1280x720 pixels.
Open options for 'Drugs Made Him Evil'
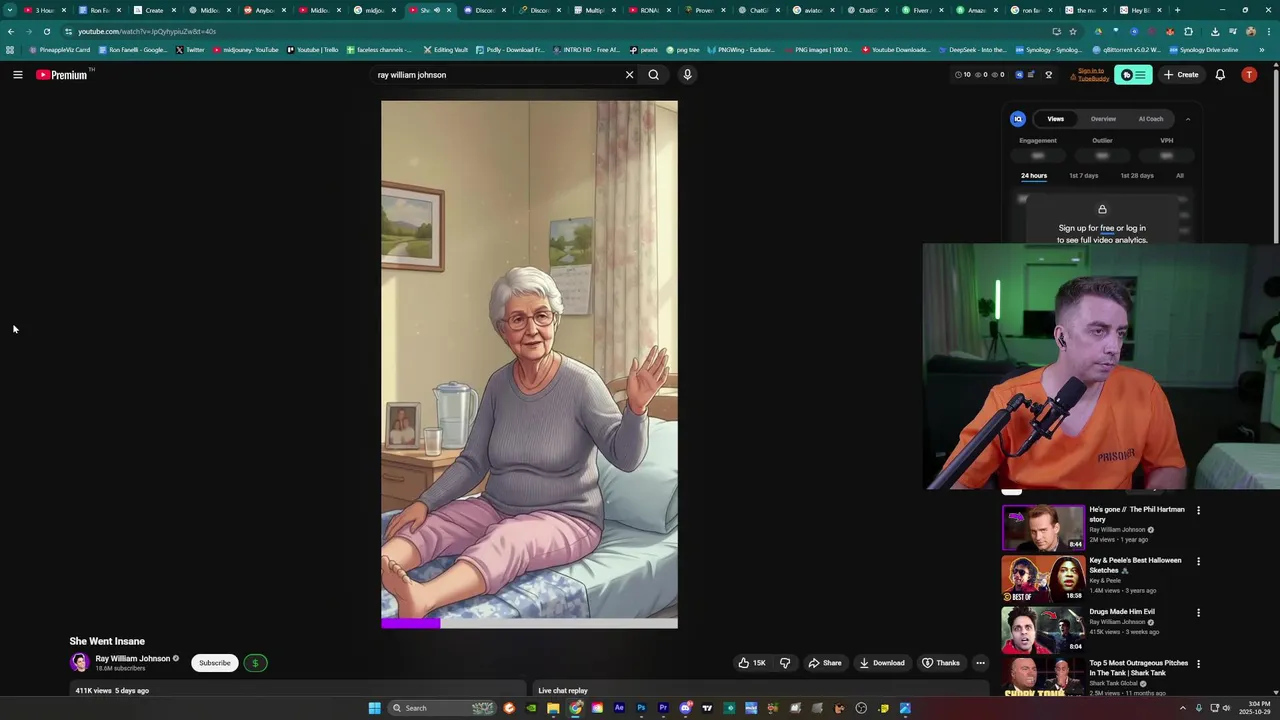coord(1198,612)
